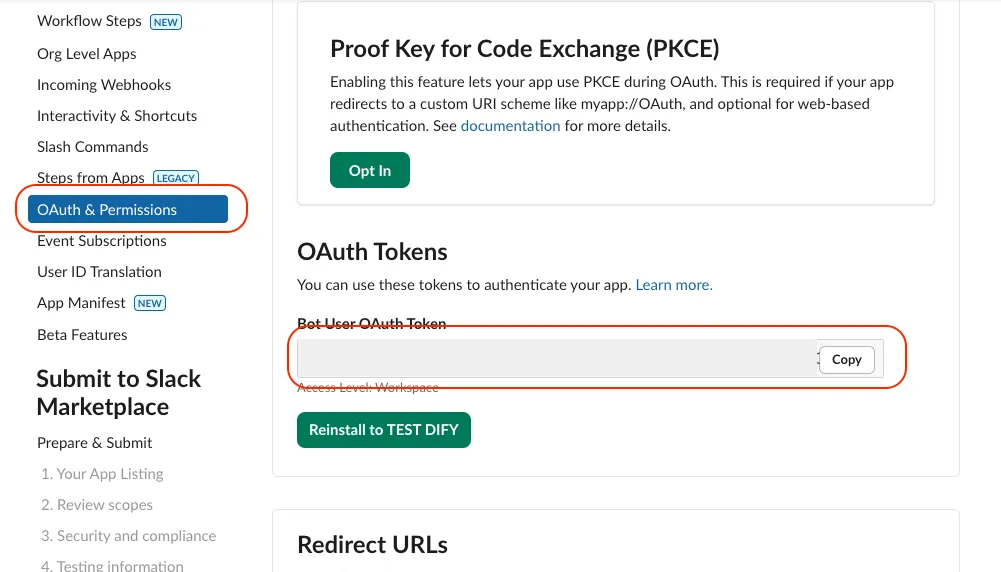Open User ID Translation page
Viewport: 1001px width, 572px height.
(99, 272)
